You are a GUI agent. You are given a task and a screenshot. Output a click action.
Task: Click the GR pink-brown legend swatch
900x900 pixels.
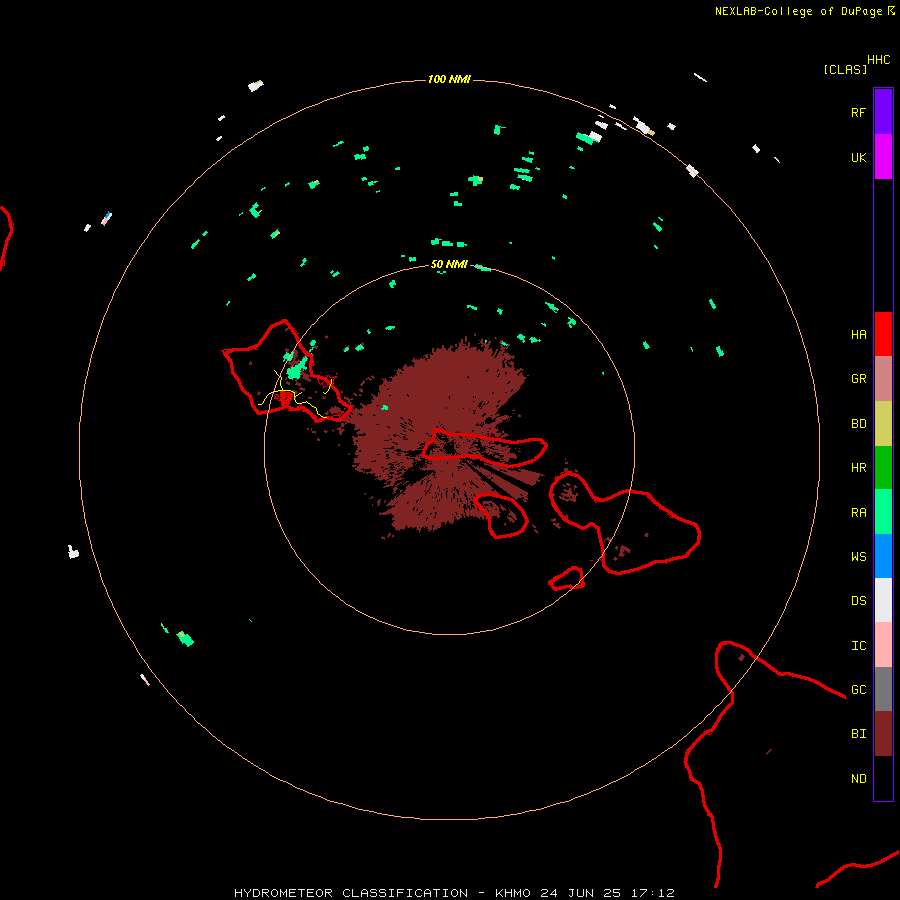pyautogui.click(x=883, y=379)
